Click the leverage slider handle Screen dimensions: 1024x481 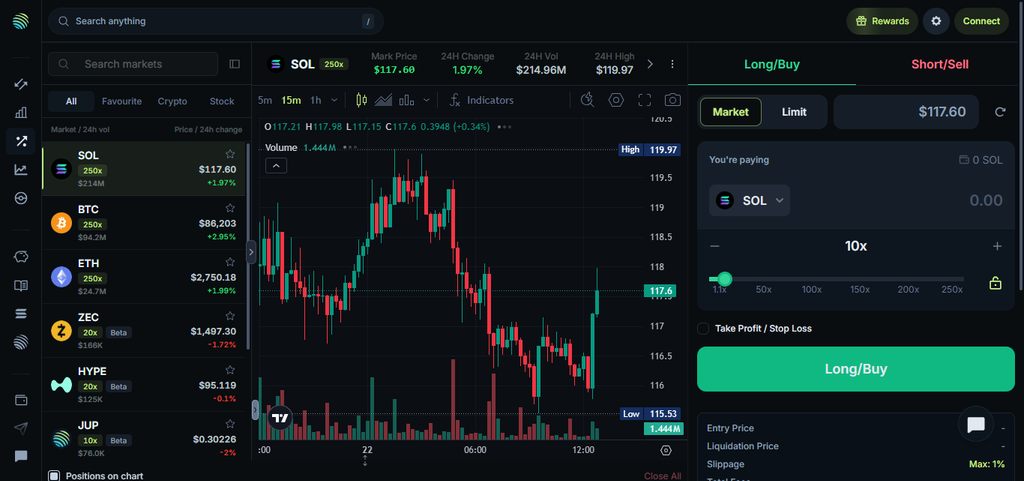click(x=724, y=279)
